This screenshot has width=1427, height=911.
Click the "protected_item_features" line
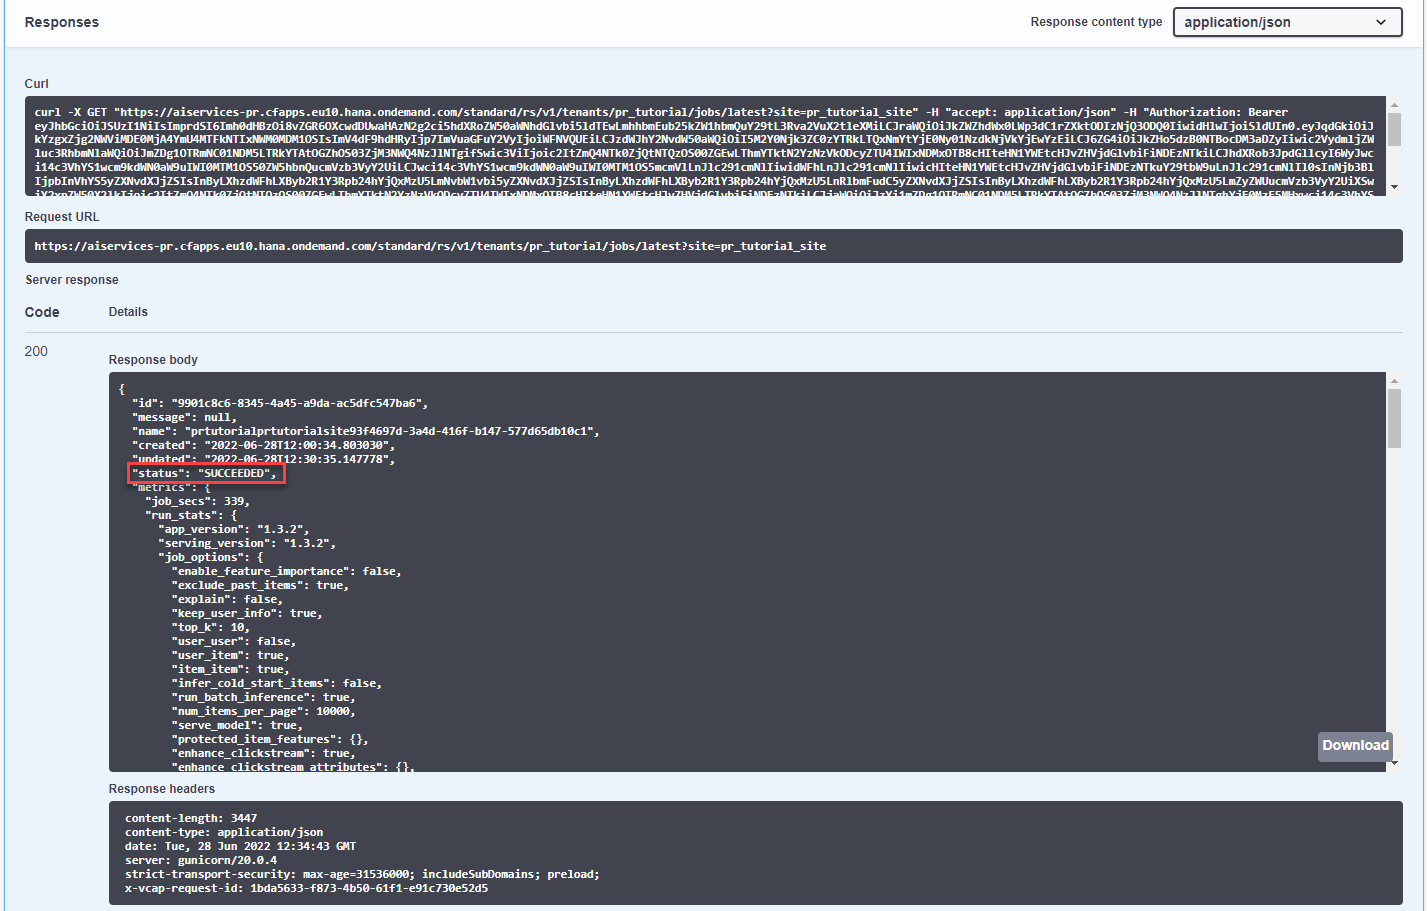[270, 739]
